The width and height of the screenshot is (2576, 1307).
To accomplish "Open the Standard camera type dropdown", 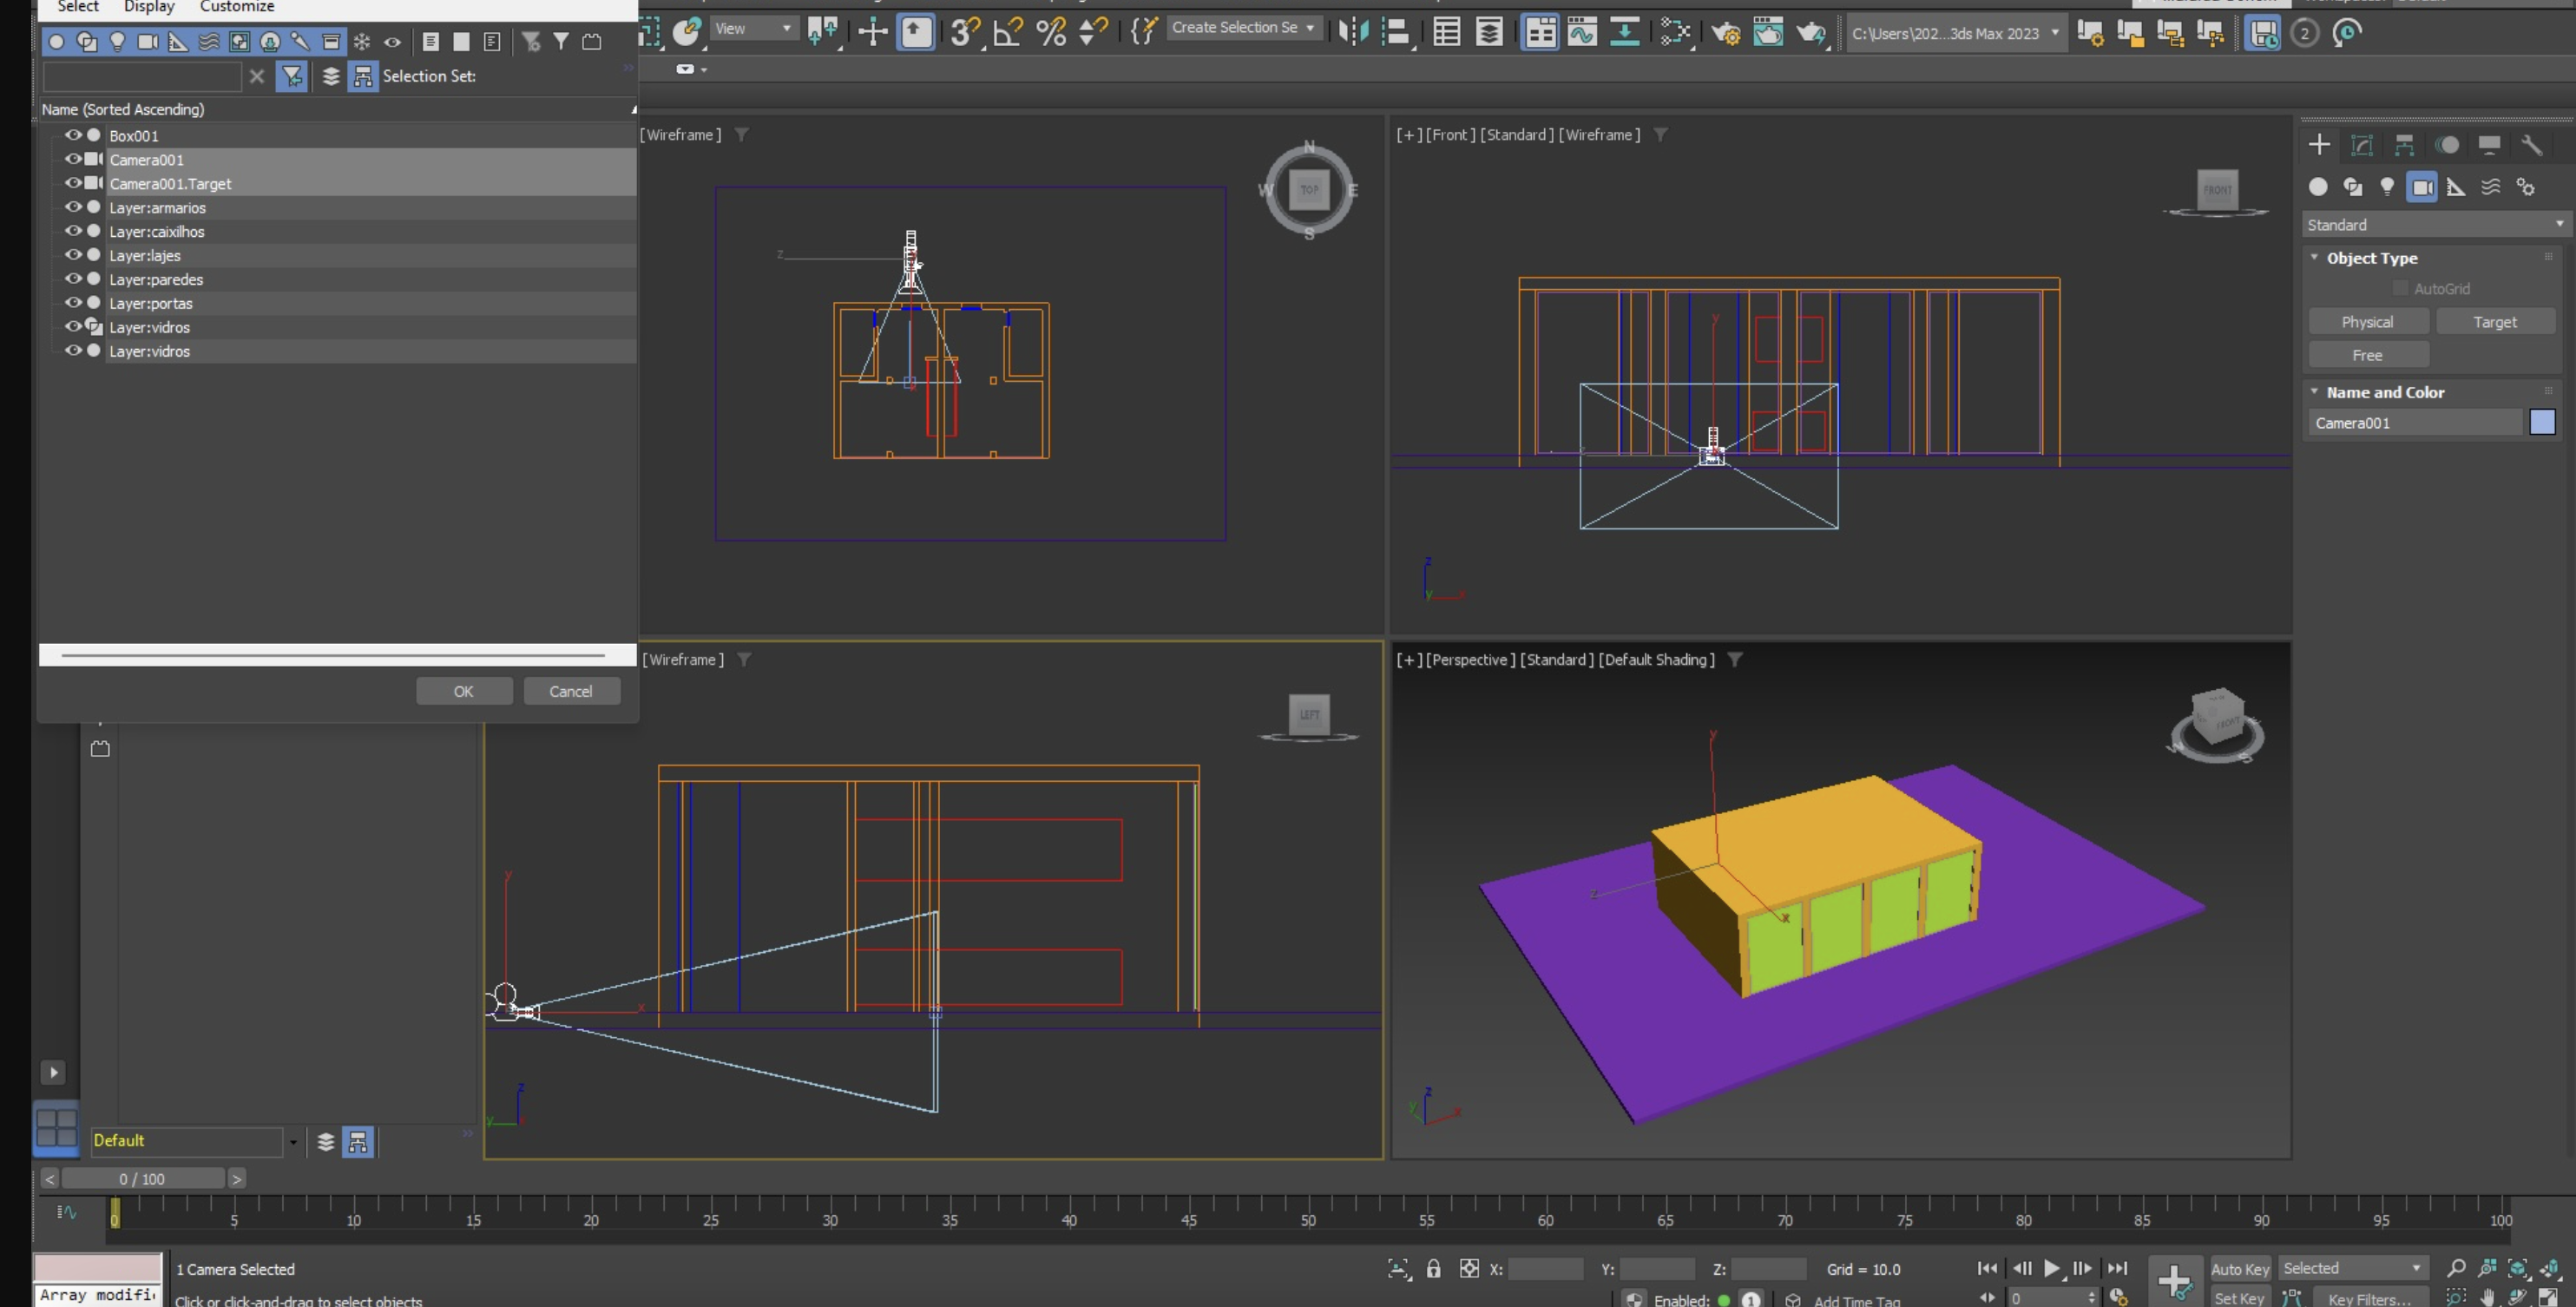I will 2433,225.
